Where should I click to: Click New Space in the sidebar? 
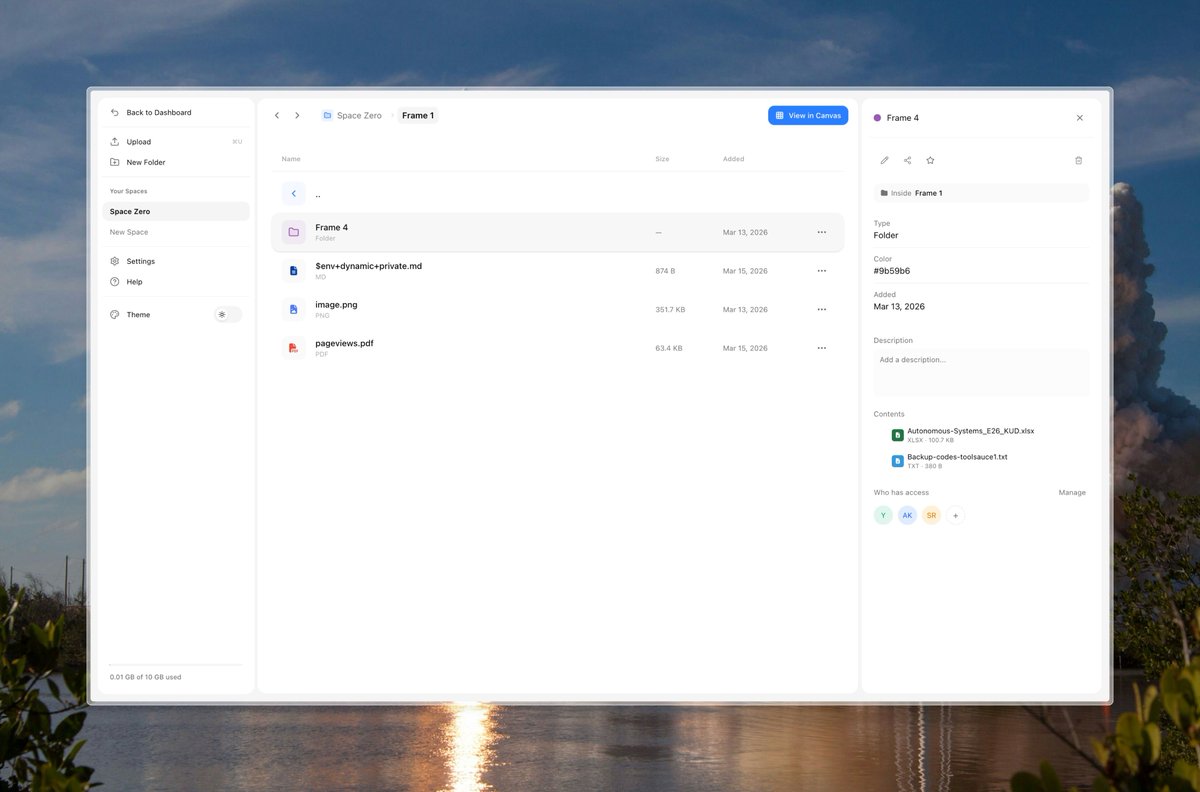click(129, 232)
